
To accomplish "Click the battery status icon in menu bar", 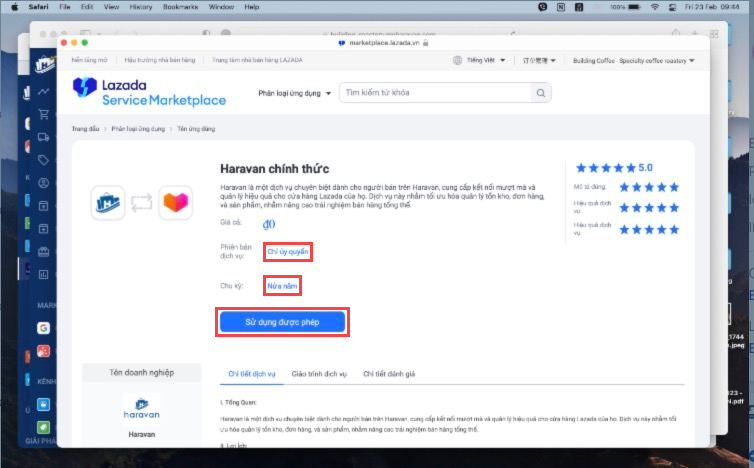I will (x=635, y=7).
